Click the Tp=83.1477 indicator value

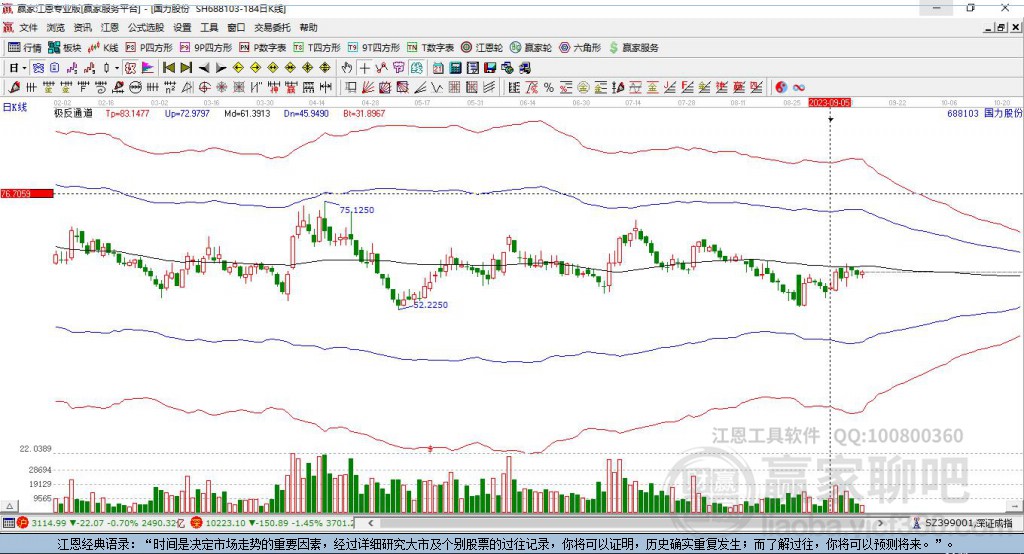point(127,113)
